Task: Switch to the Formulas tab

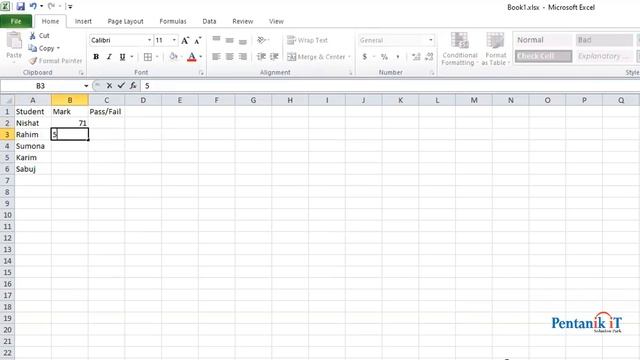Action: pos(173,21)
